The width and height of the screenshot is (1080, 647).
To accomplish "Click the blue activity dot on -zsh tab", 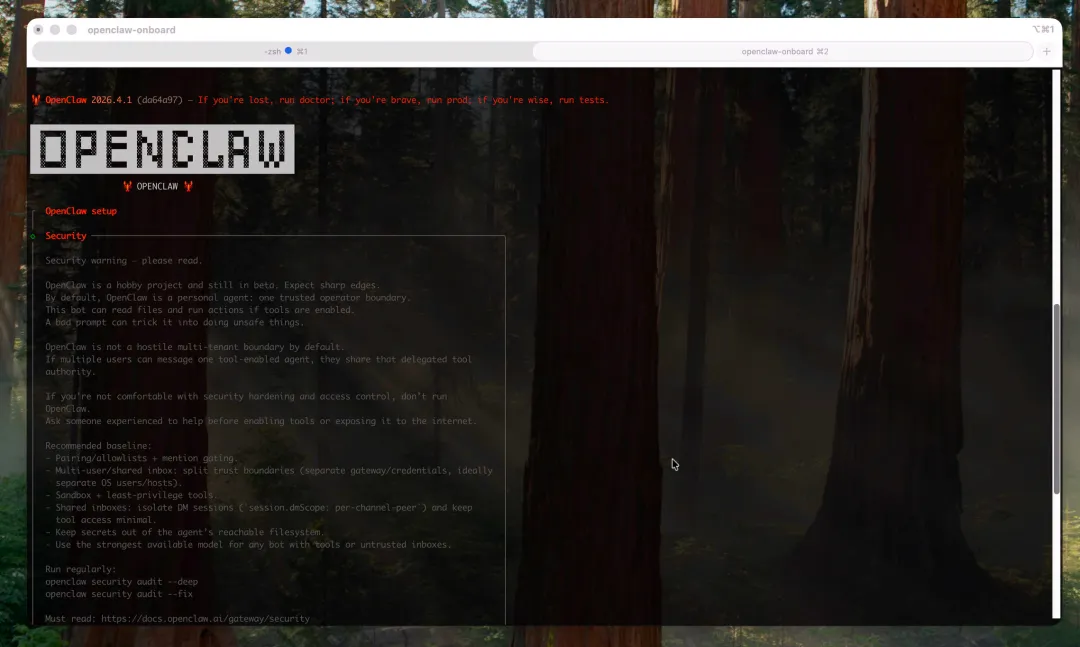I will [289, 50].
